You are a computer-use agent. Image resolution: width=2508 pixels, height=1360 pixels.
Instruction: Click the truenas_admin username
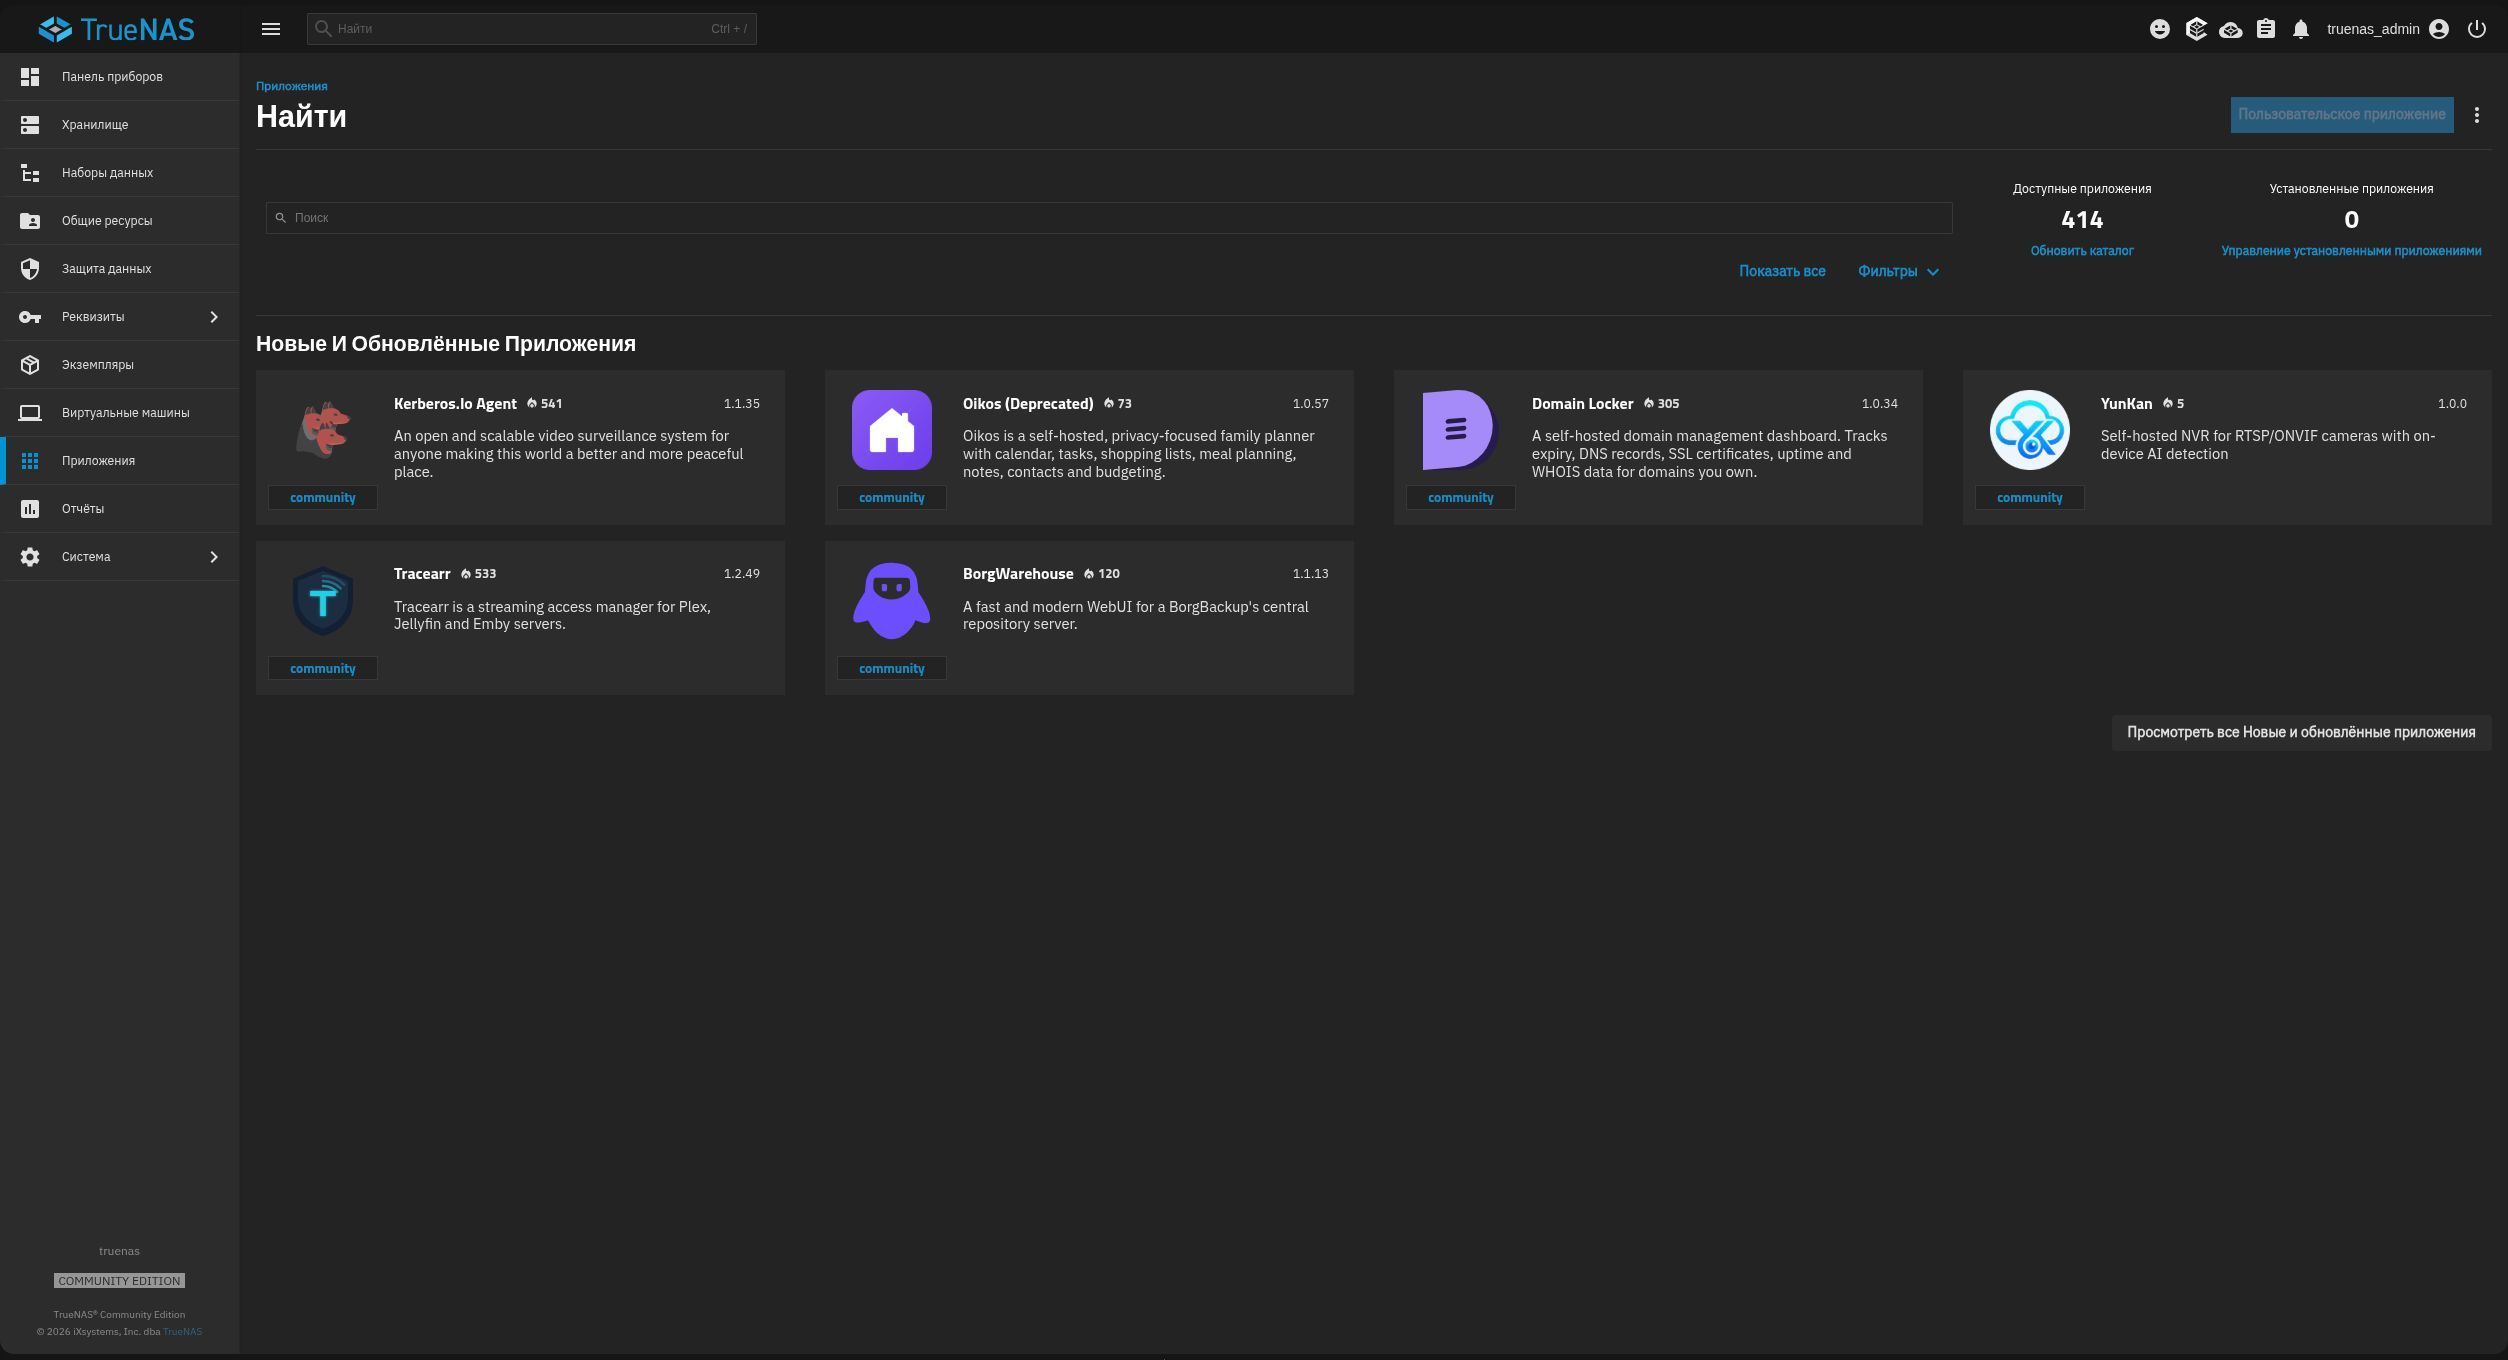(x=2373, y=29)
